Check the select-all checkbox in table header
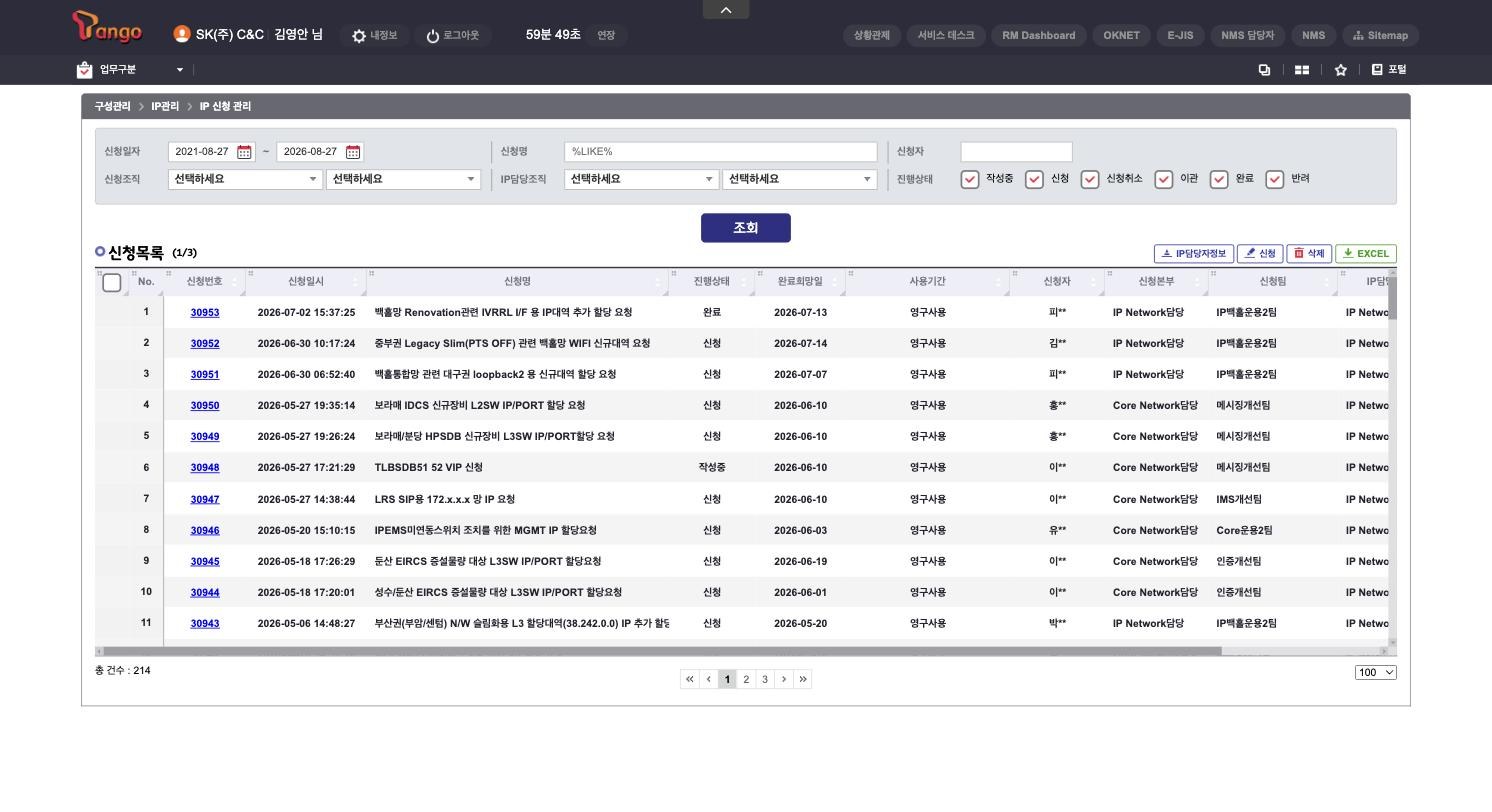The width and height of the screenshot is (1492, 812). tap(112, 283)
